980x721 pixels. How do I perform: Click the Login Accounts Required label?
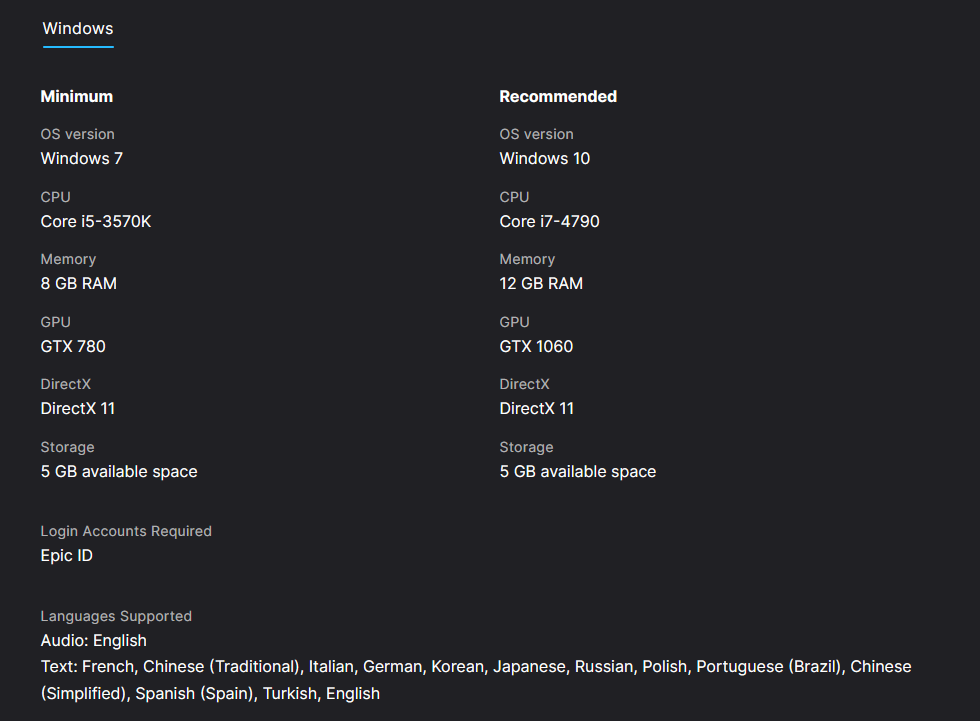(126, 531)
